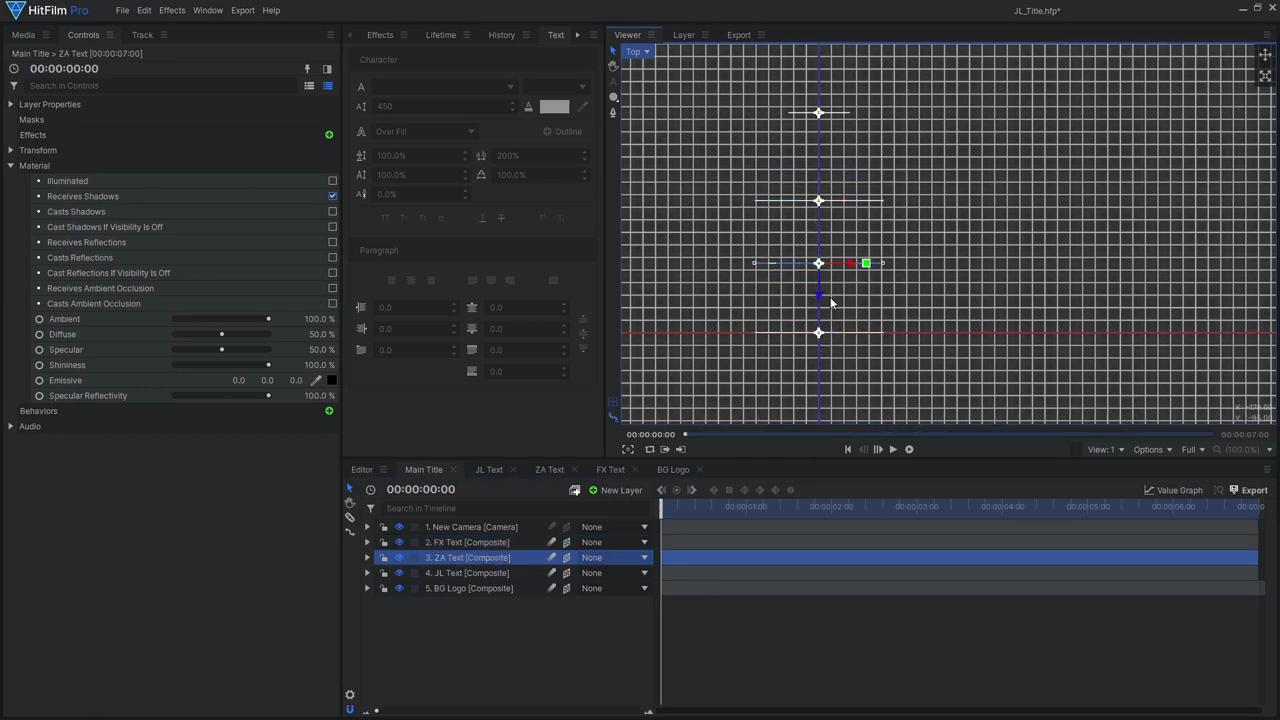
Task: Click the Emissive black color swatch
Action: 332,380
